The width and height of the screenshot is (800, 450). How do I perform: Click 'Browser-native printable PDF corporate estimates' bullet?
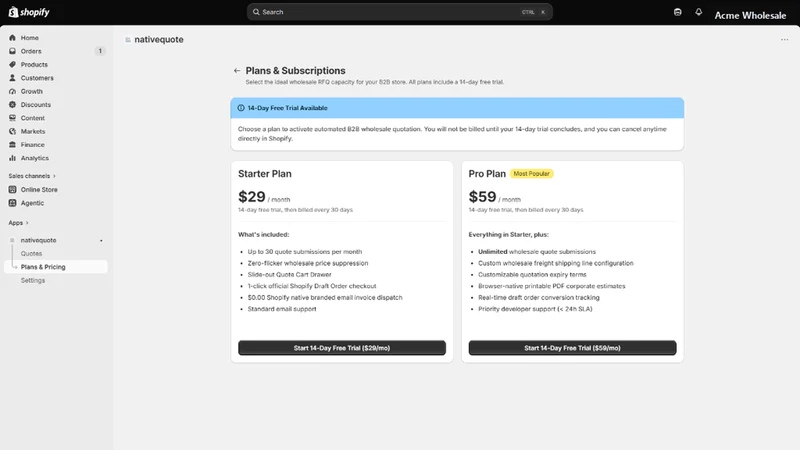(552, 286)
